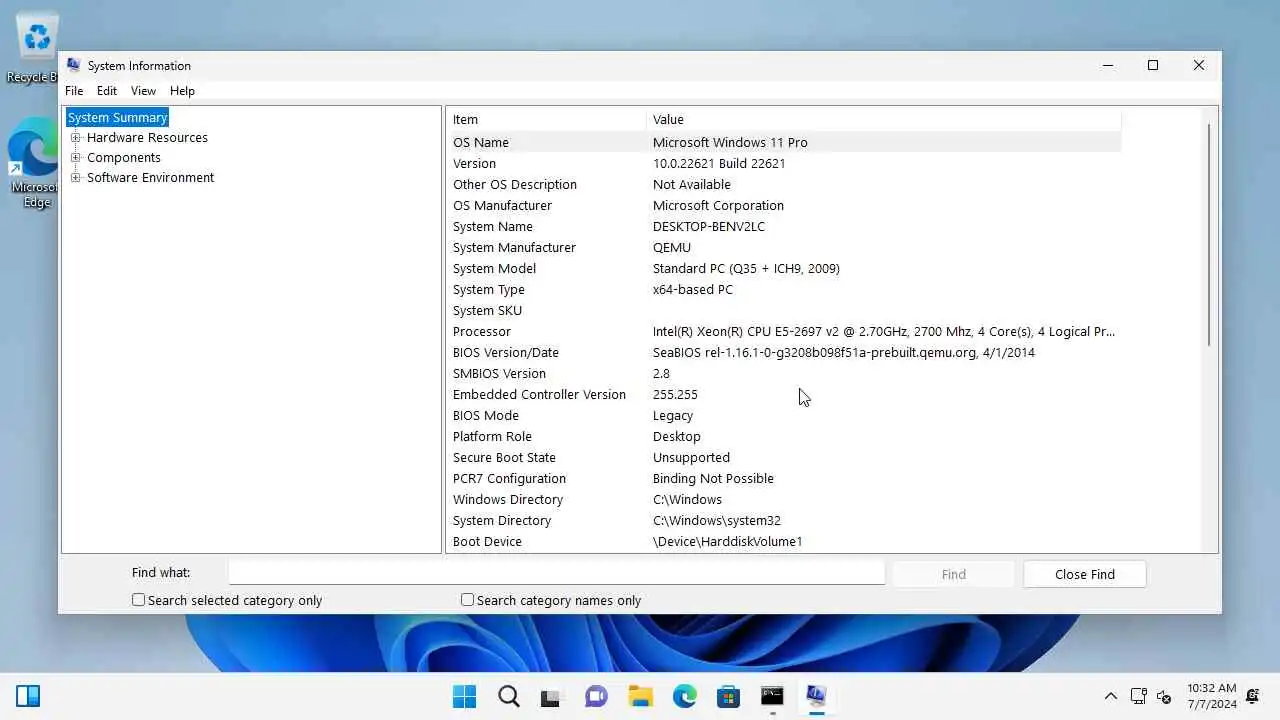Select the Other OS Description row
The height and width of the screenshot is (720, 1280).
click(784, 184)
